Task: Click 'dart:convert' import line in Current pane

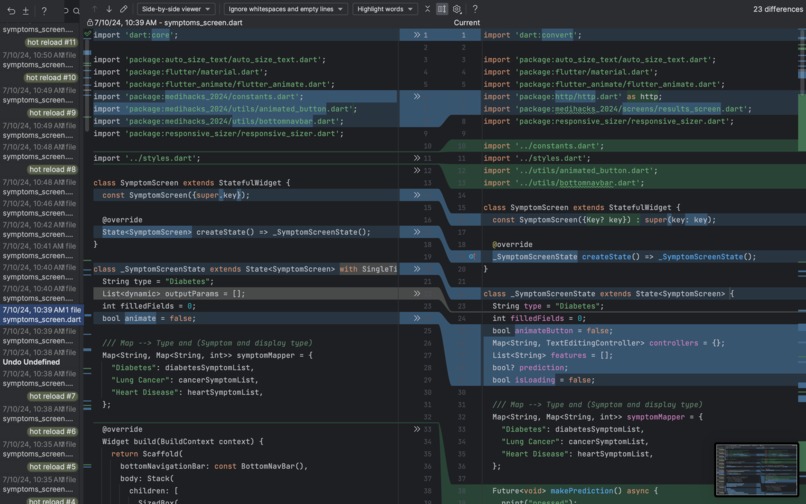Action: [532, 35]
